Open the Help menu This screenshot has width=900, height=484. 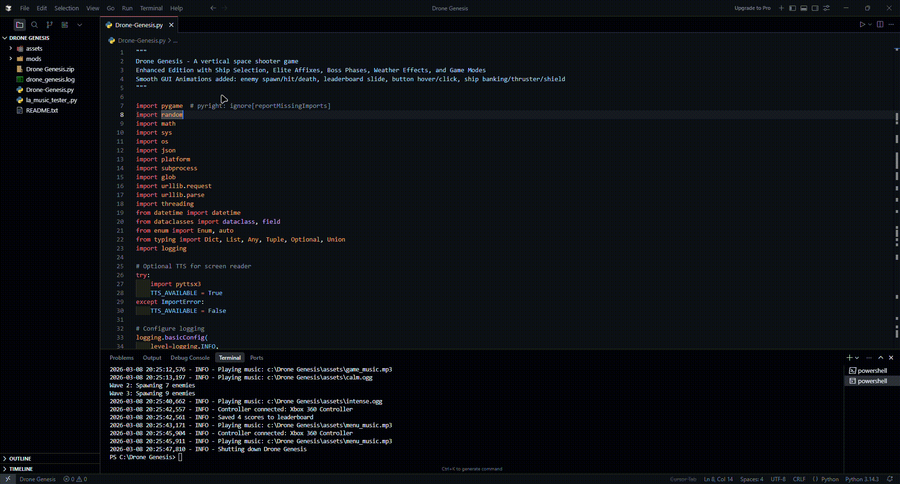177,8
